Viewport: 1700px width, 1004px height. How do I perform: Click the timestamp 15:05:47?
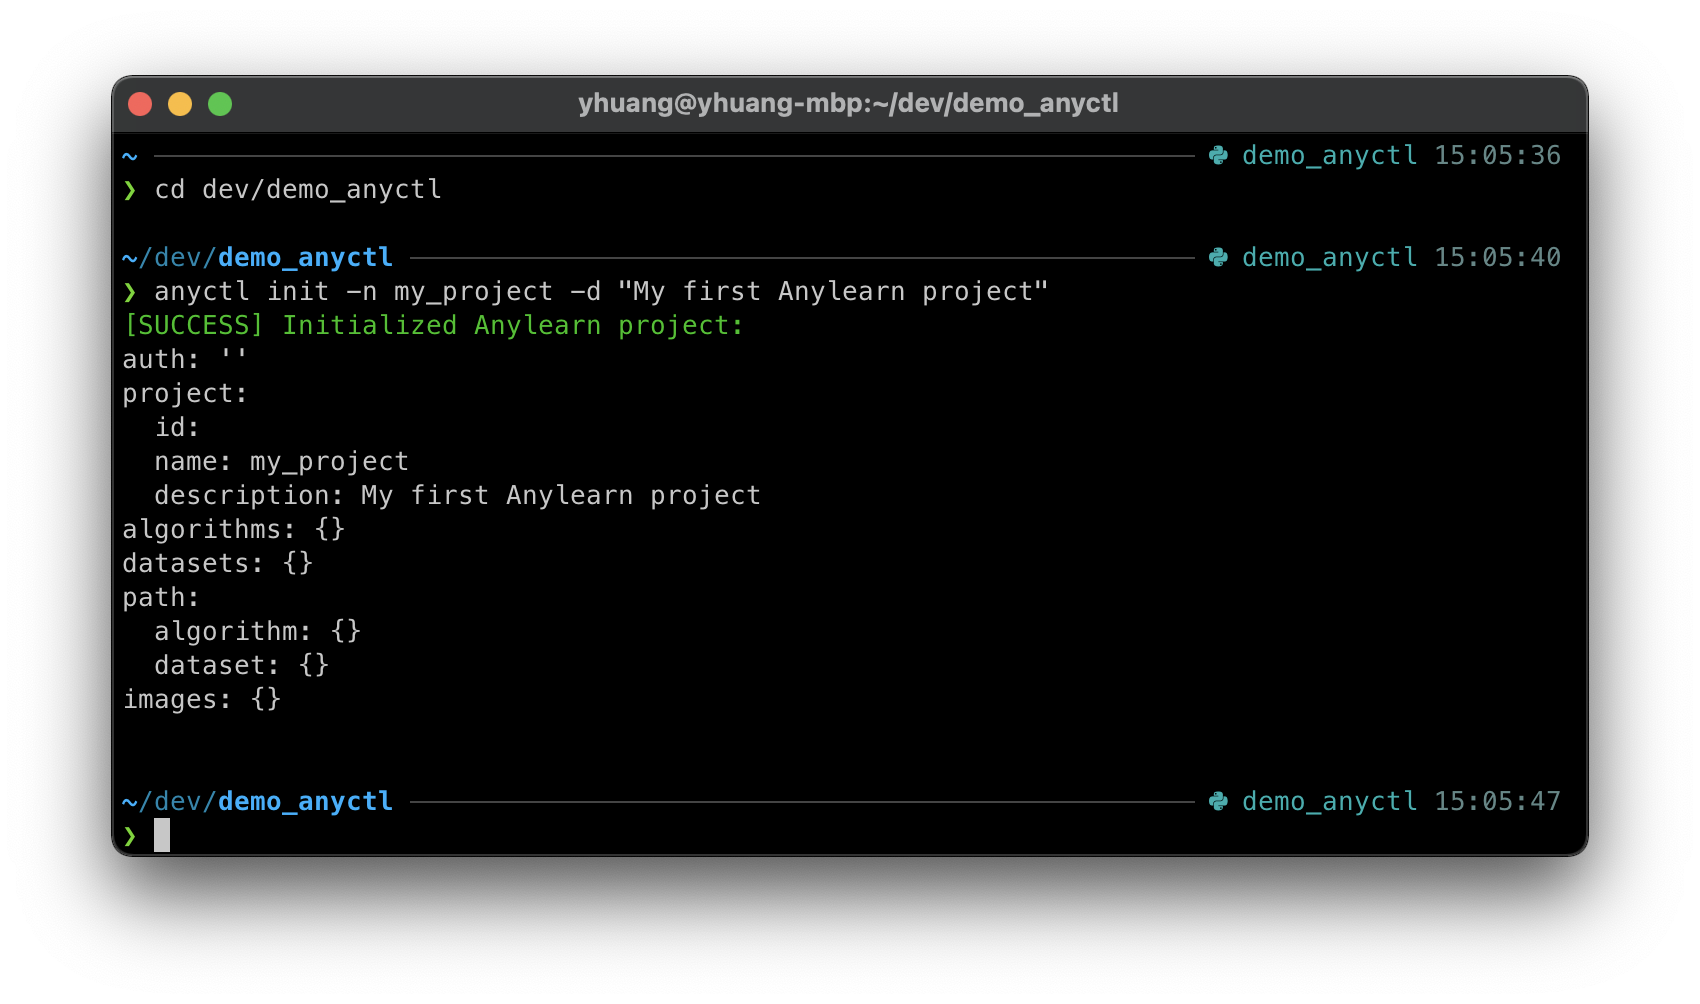(x=1497, y=801)
